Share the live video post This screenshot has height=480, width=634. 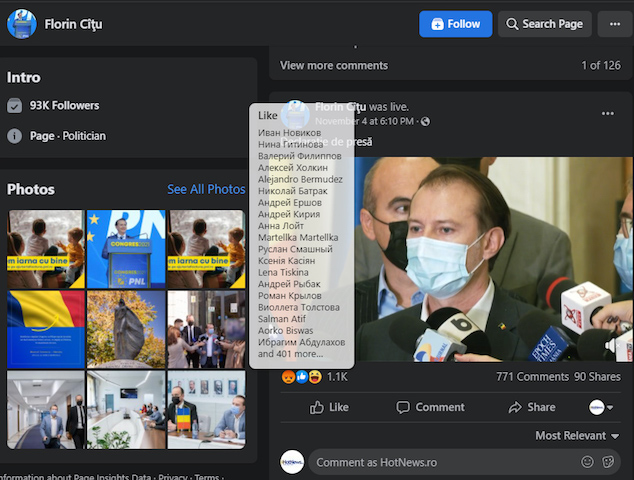tap(531, 407)
